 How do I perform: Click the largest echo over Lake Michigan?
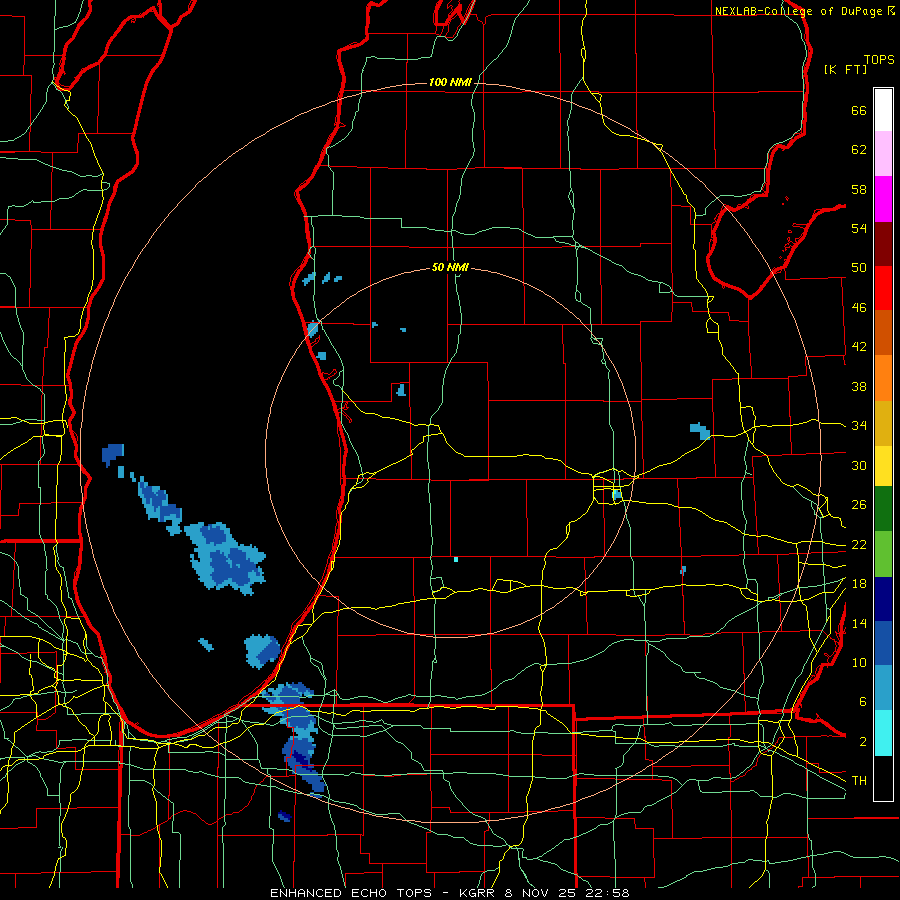point(226,558)
